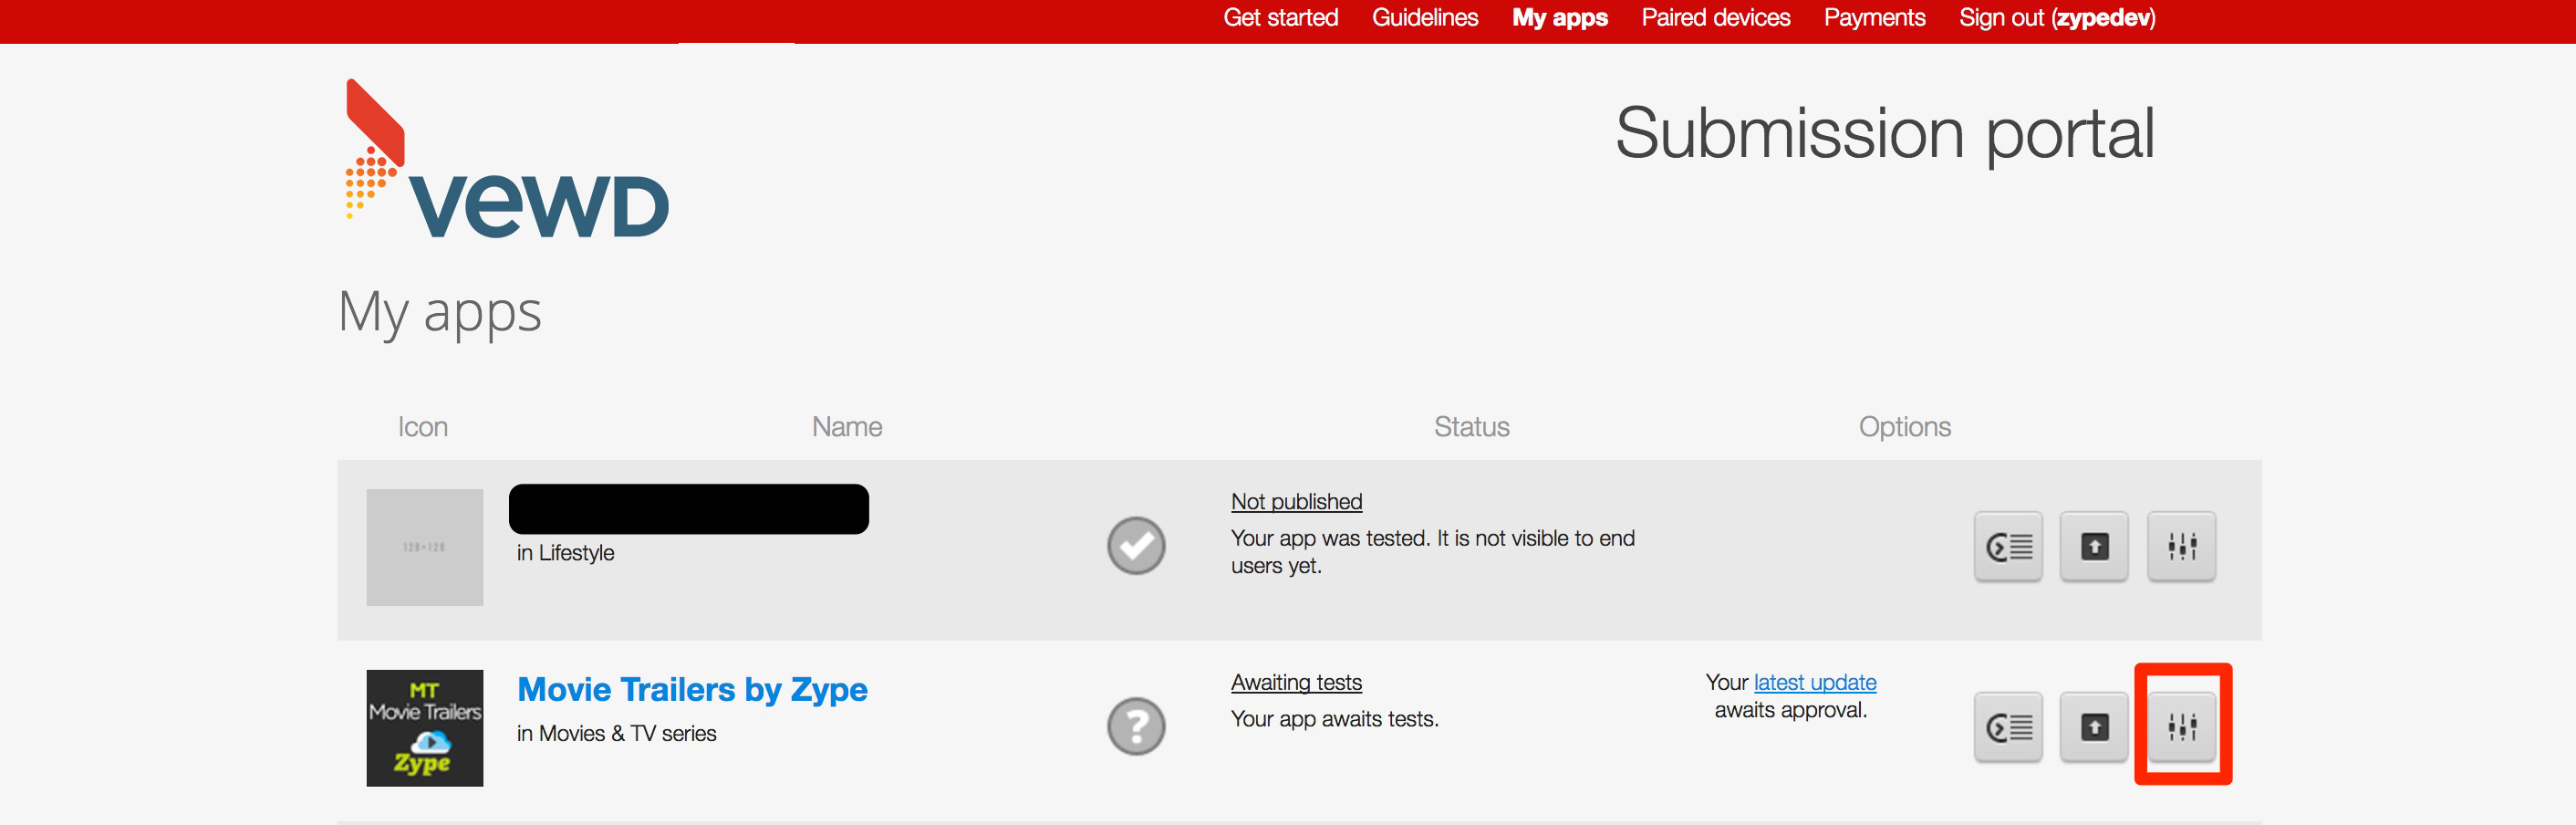Open Guidelines in top navigation
Image resolution: width=2576 pixels, height=825 pixels.
[1424, 18]
